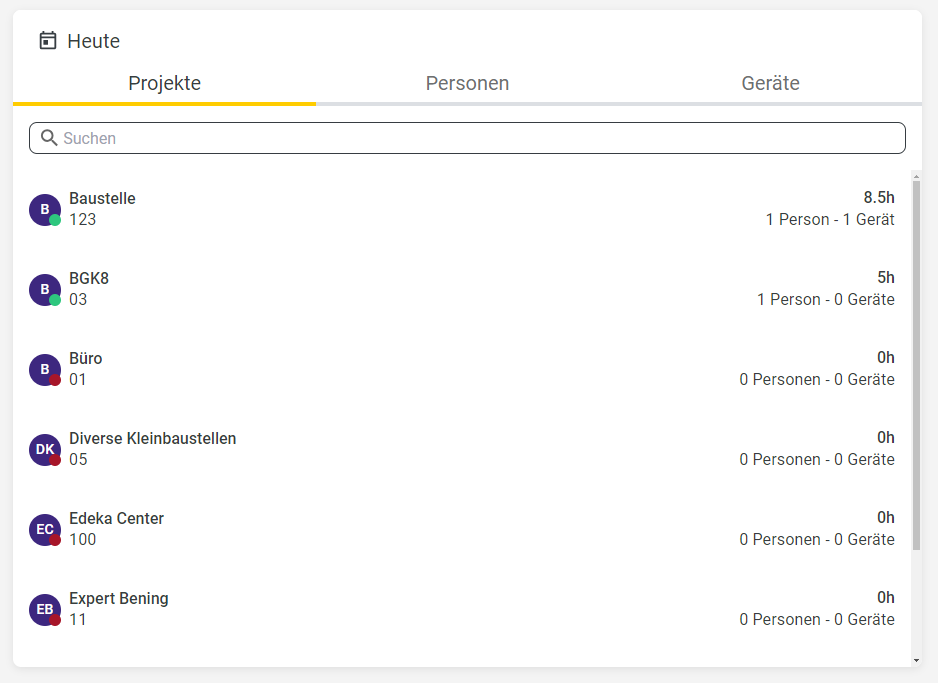The image size is (938, 683).
Task: Click the 5h summary for BGK8
Action: point(886,278)
